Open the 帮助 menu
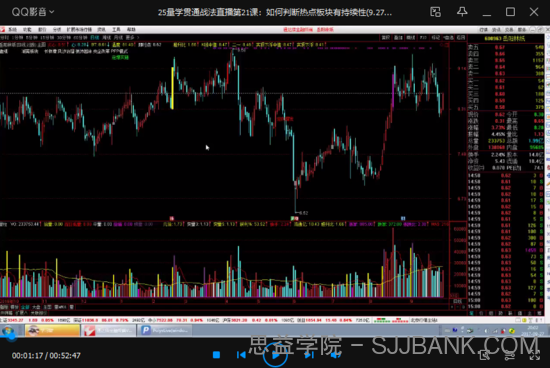The image size is (550, 368). [x=131, y=29]
